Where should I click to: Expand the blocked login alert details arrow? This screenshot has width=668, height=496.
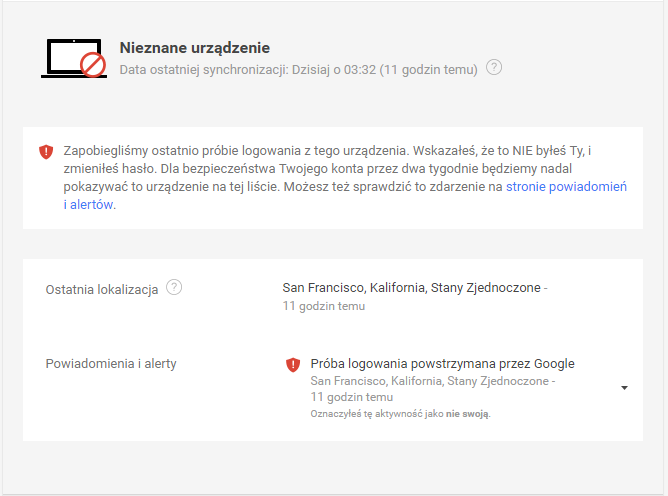(x=624, y=388)
